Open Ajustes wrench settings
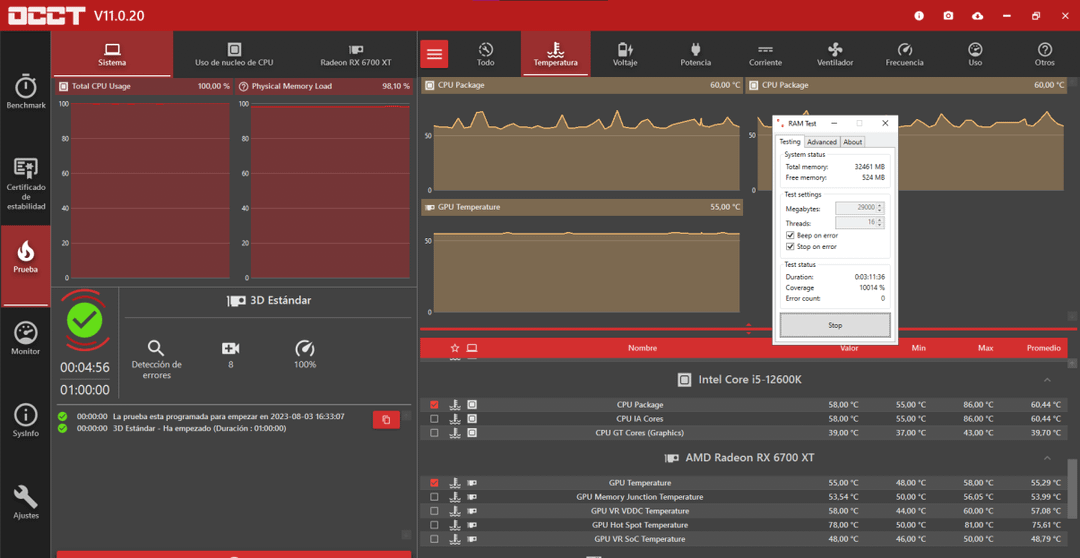The image size is (1080, 558). coord(25,502)
